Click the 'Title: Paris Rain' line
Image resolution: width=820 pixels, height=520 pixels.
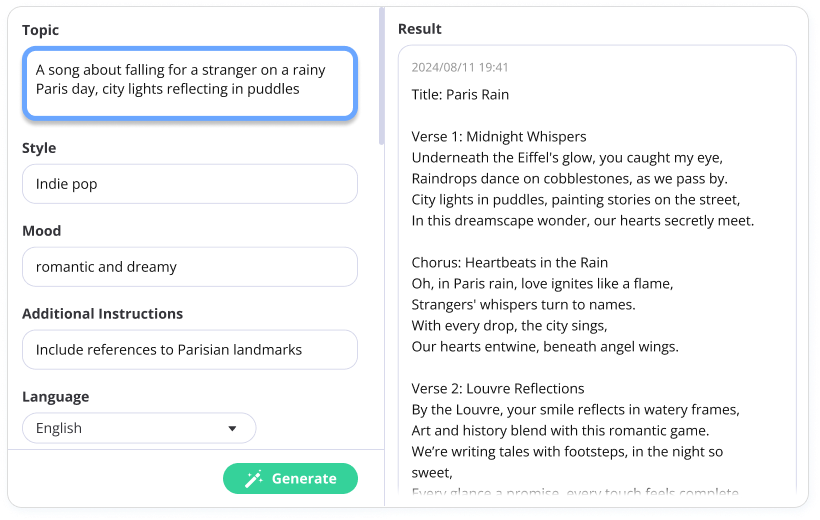coord(460,95)
